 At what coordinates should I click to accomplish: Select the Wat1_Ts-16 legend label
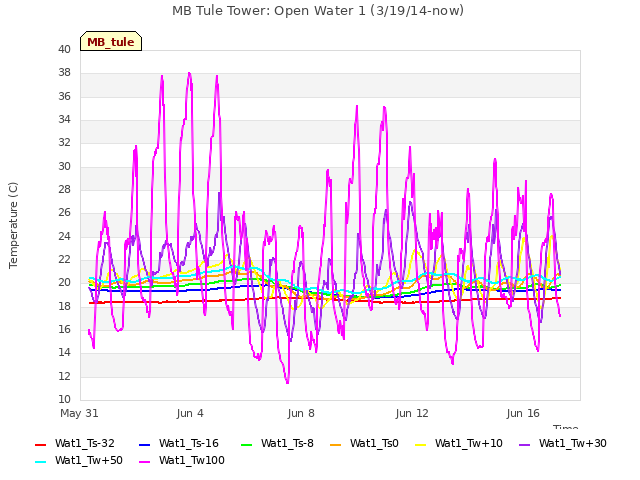coord(189,444)
